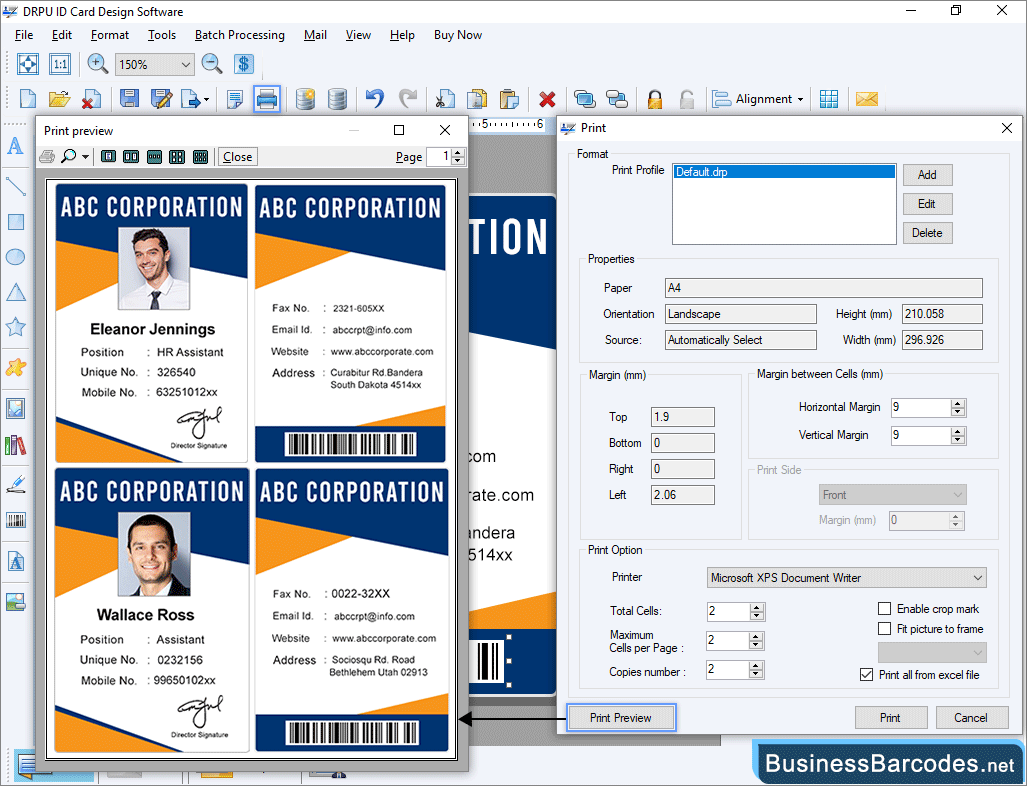The width and height of the screenshot is (1027, 786).
Task: Click the save floppy disk icon
Action: pyautogui.click(x=129, y=99)
